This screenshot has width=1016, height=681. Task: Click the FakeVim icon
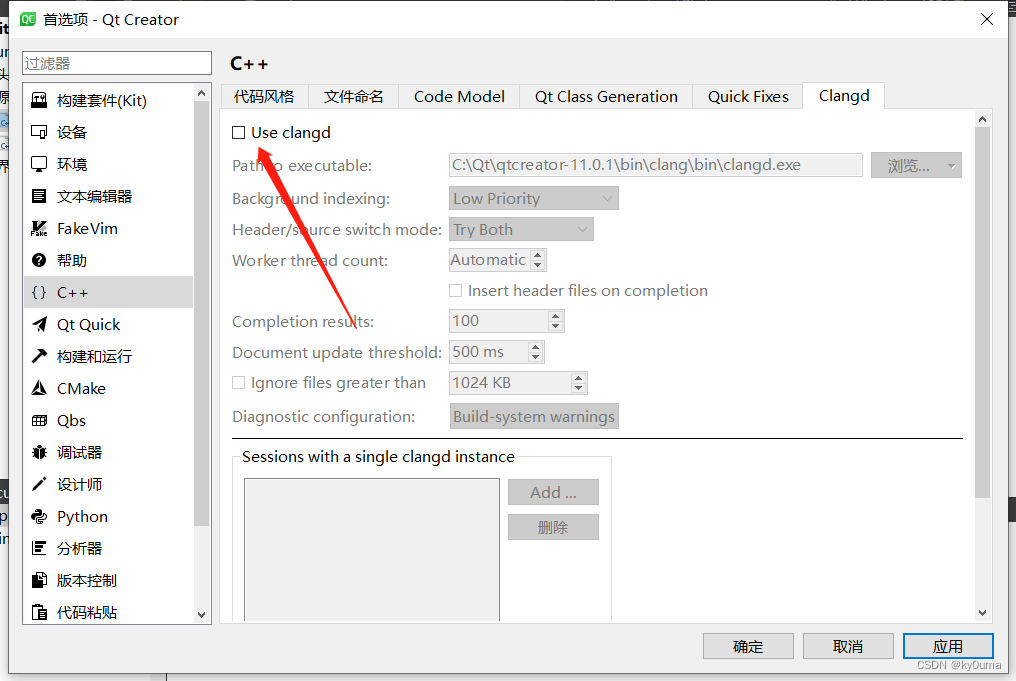[40, 228]
